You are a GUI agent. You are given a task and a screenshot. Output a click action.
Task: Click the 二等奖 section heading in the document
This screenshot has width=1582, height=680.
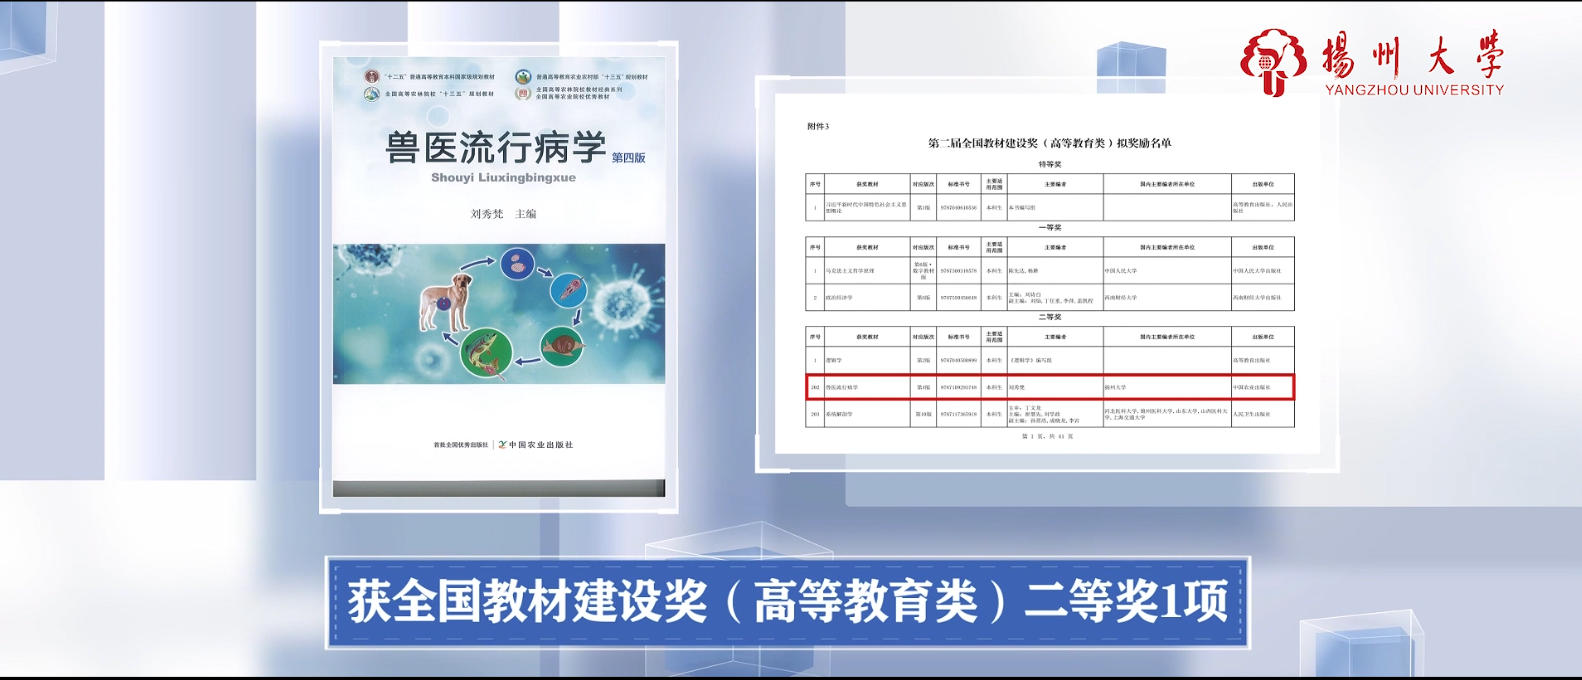[1049, 317]
